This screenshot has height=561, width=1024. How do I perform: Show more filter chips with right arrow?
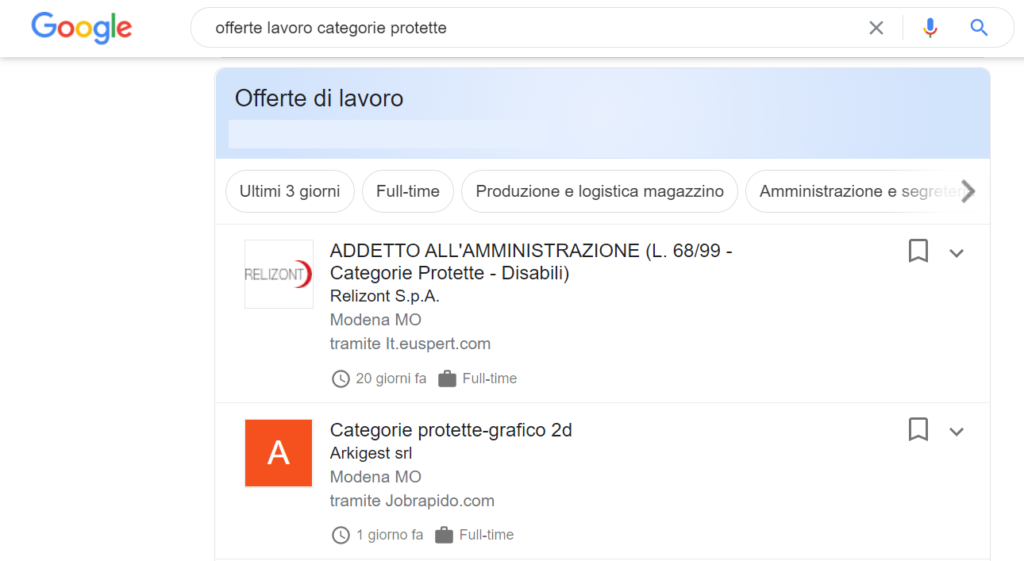(x=968, y=191)
